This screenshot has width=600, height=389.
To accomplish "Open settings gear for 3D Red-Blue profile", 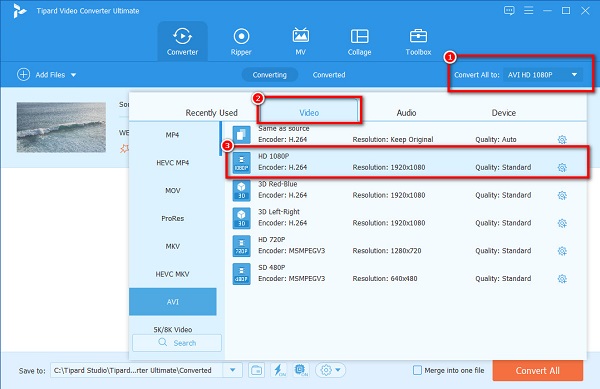I will click(x=562, y=195).
